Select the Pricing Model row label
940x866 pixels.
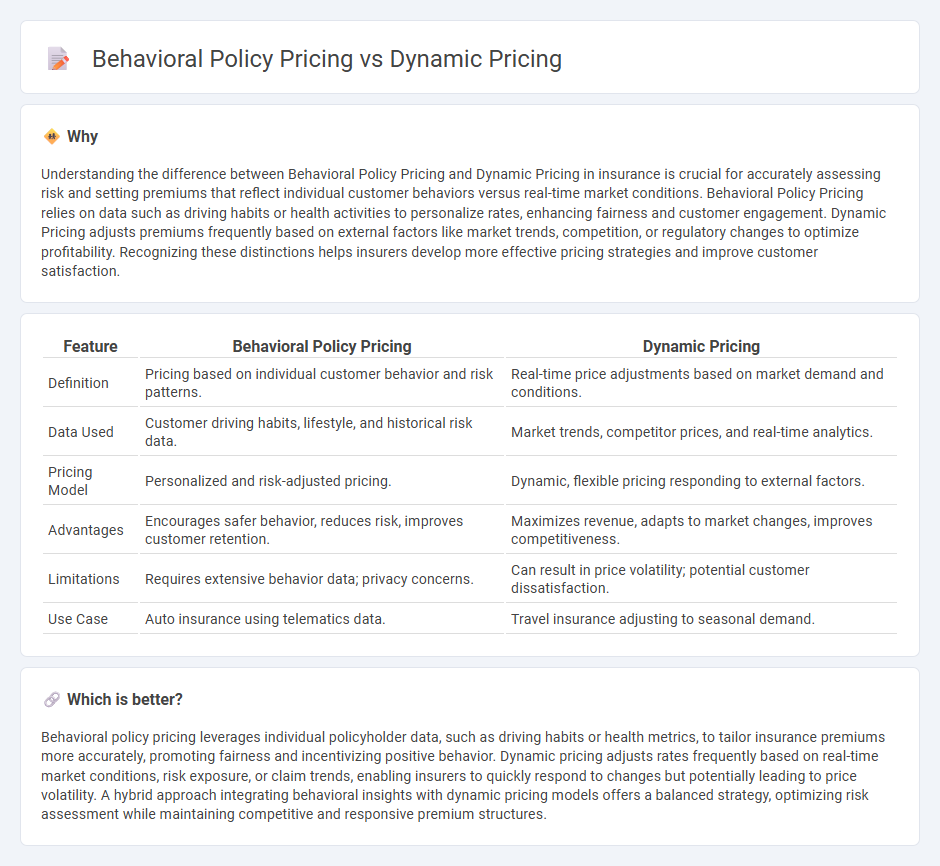[x=70, y=481]
